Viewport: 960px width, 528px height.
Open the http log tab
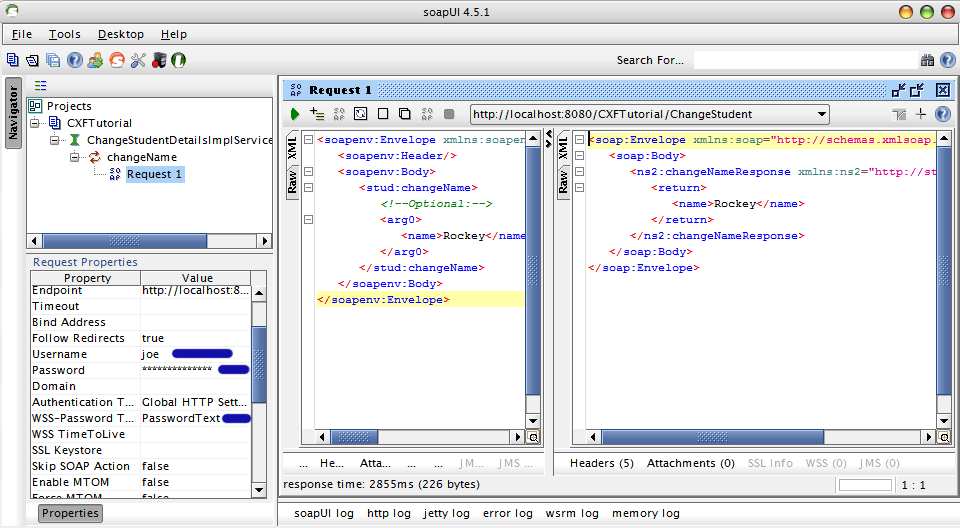[388, 513]
